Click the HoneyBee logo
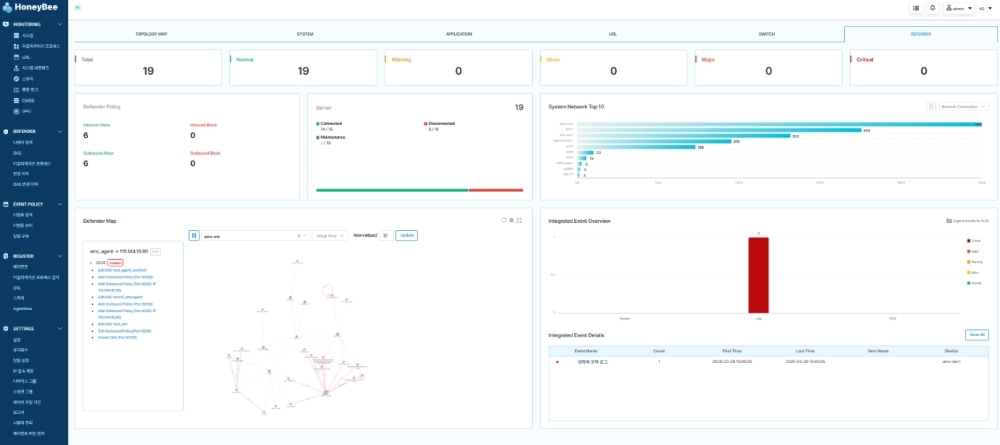The image size is (1000, 445). point(34,7)
